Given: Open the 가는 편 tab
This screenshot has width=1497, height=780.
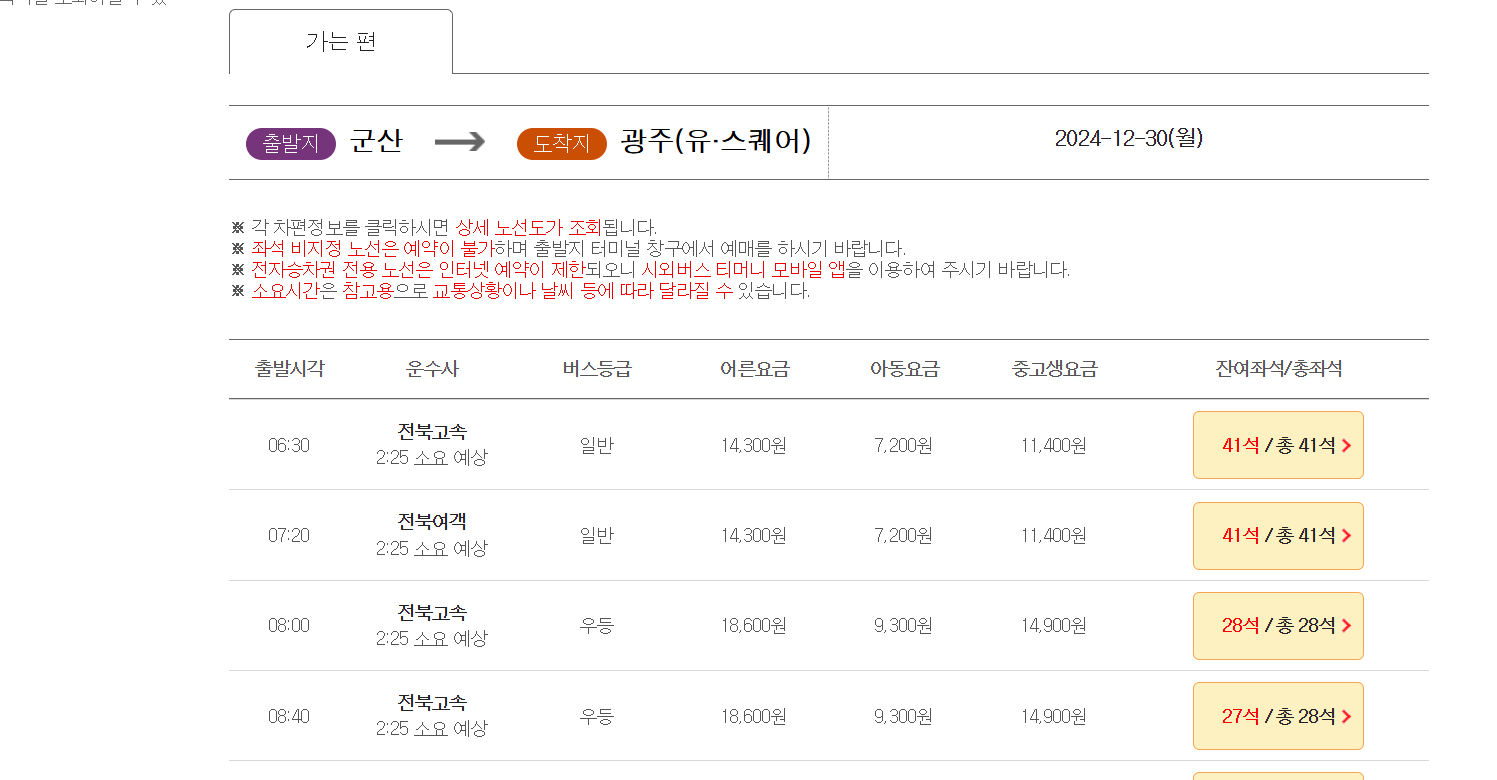Looking at the screenshot, I should (x=341, y=42).
